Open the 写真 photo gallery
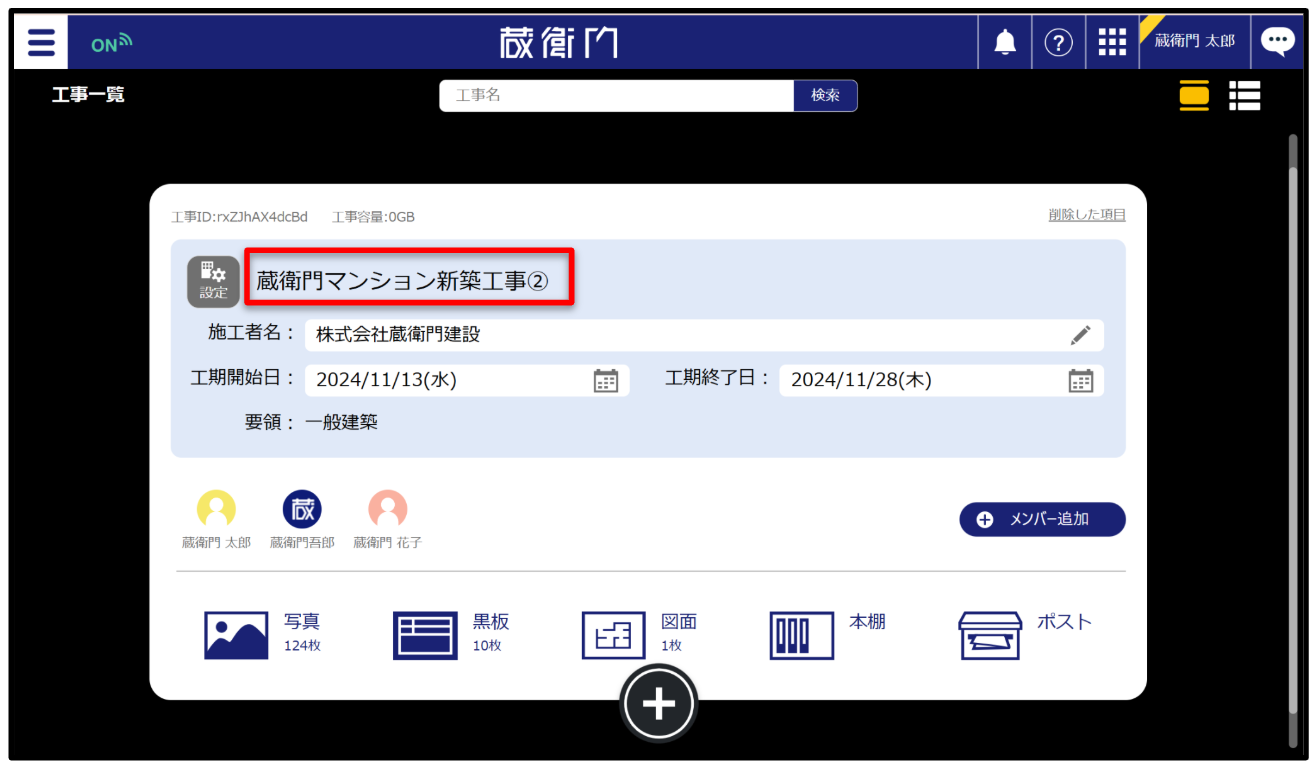This screenshot has width=1310, height=764. [x=236, y=635]
